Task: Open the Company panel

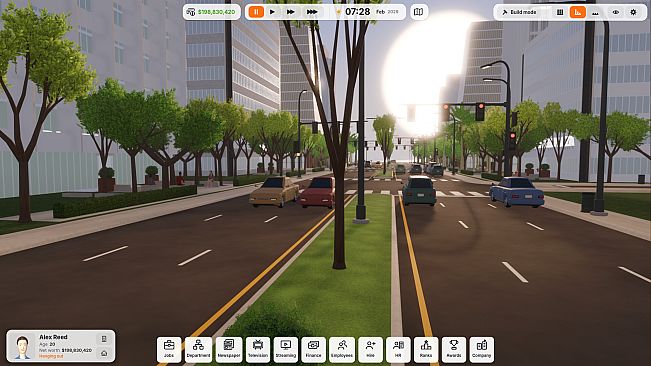Action: pyautogui.click(x=482, y=349)
